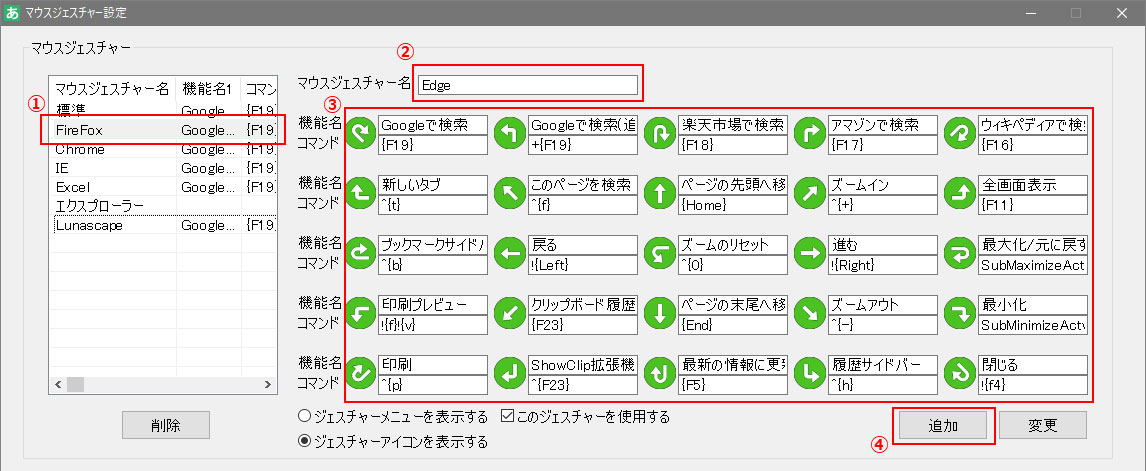Click gesture icon beside このページを検索
The height and width of the screenshot is (471, 1146).
[510, 195]
